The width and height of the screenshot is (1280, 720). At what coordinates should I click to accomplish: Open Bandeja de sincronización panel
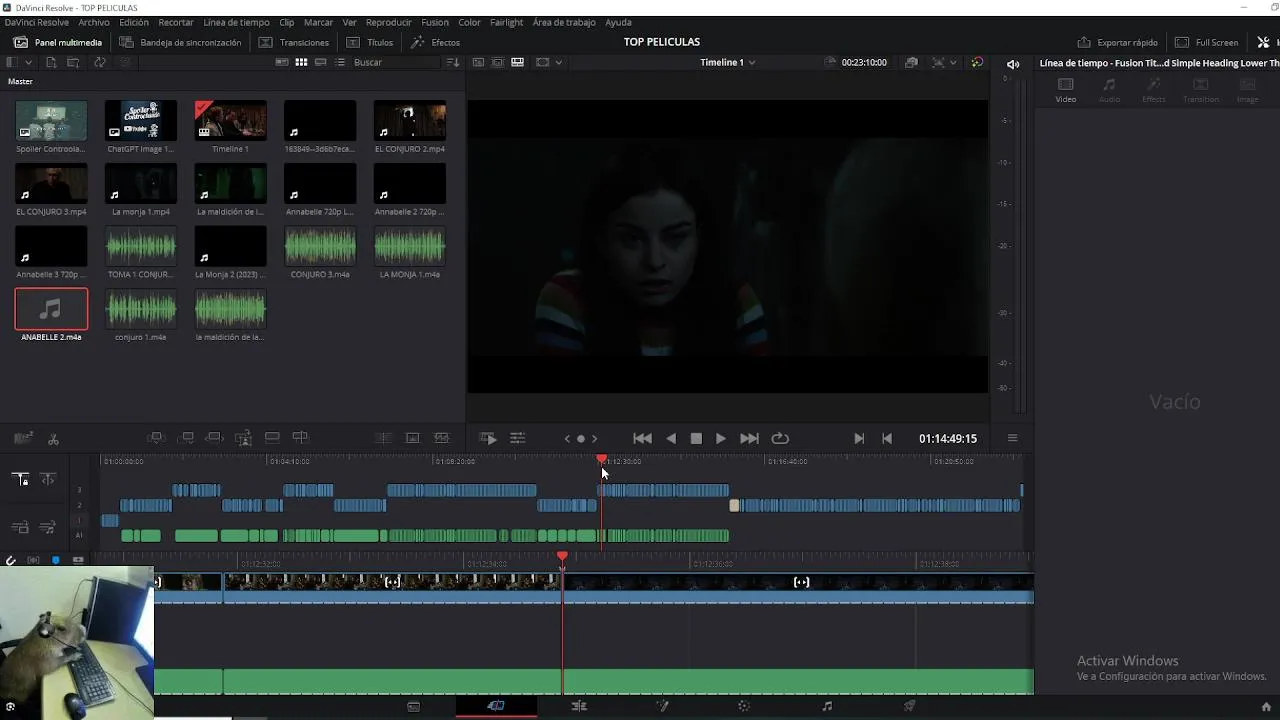(x=180, y=42)
